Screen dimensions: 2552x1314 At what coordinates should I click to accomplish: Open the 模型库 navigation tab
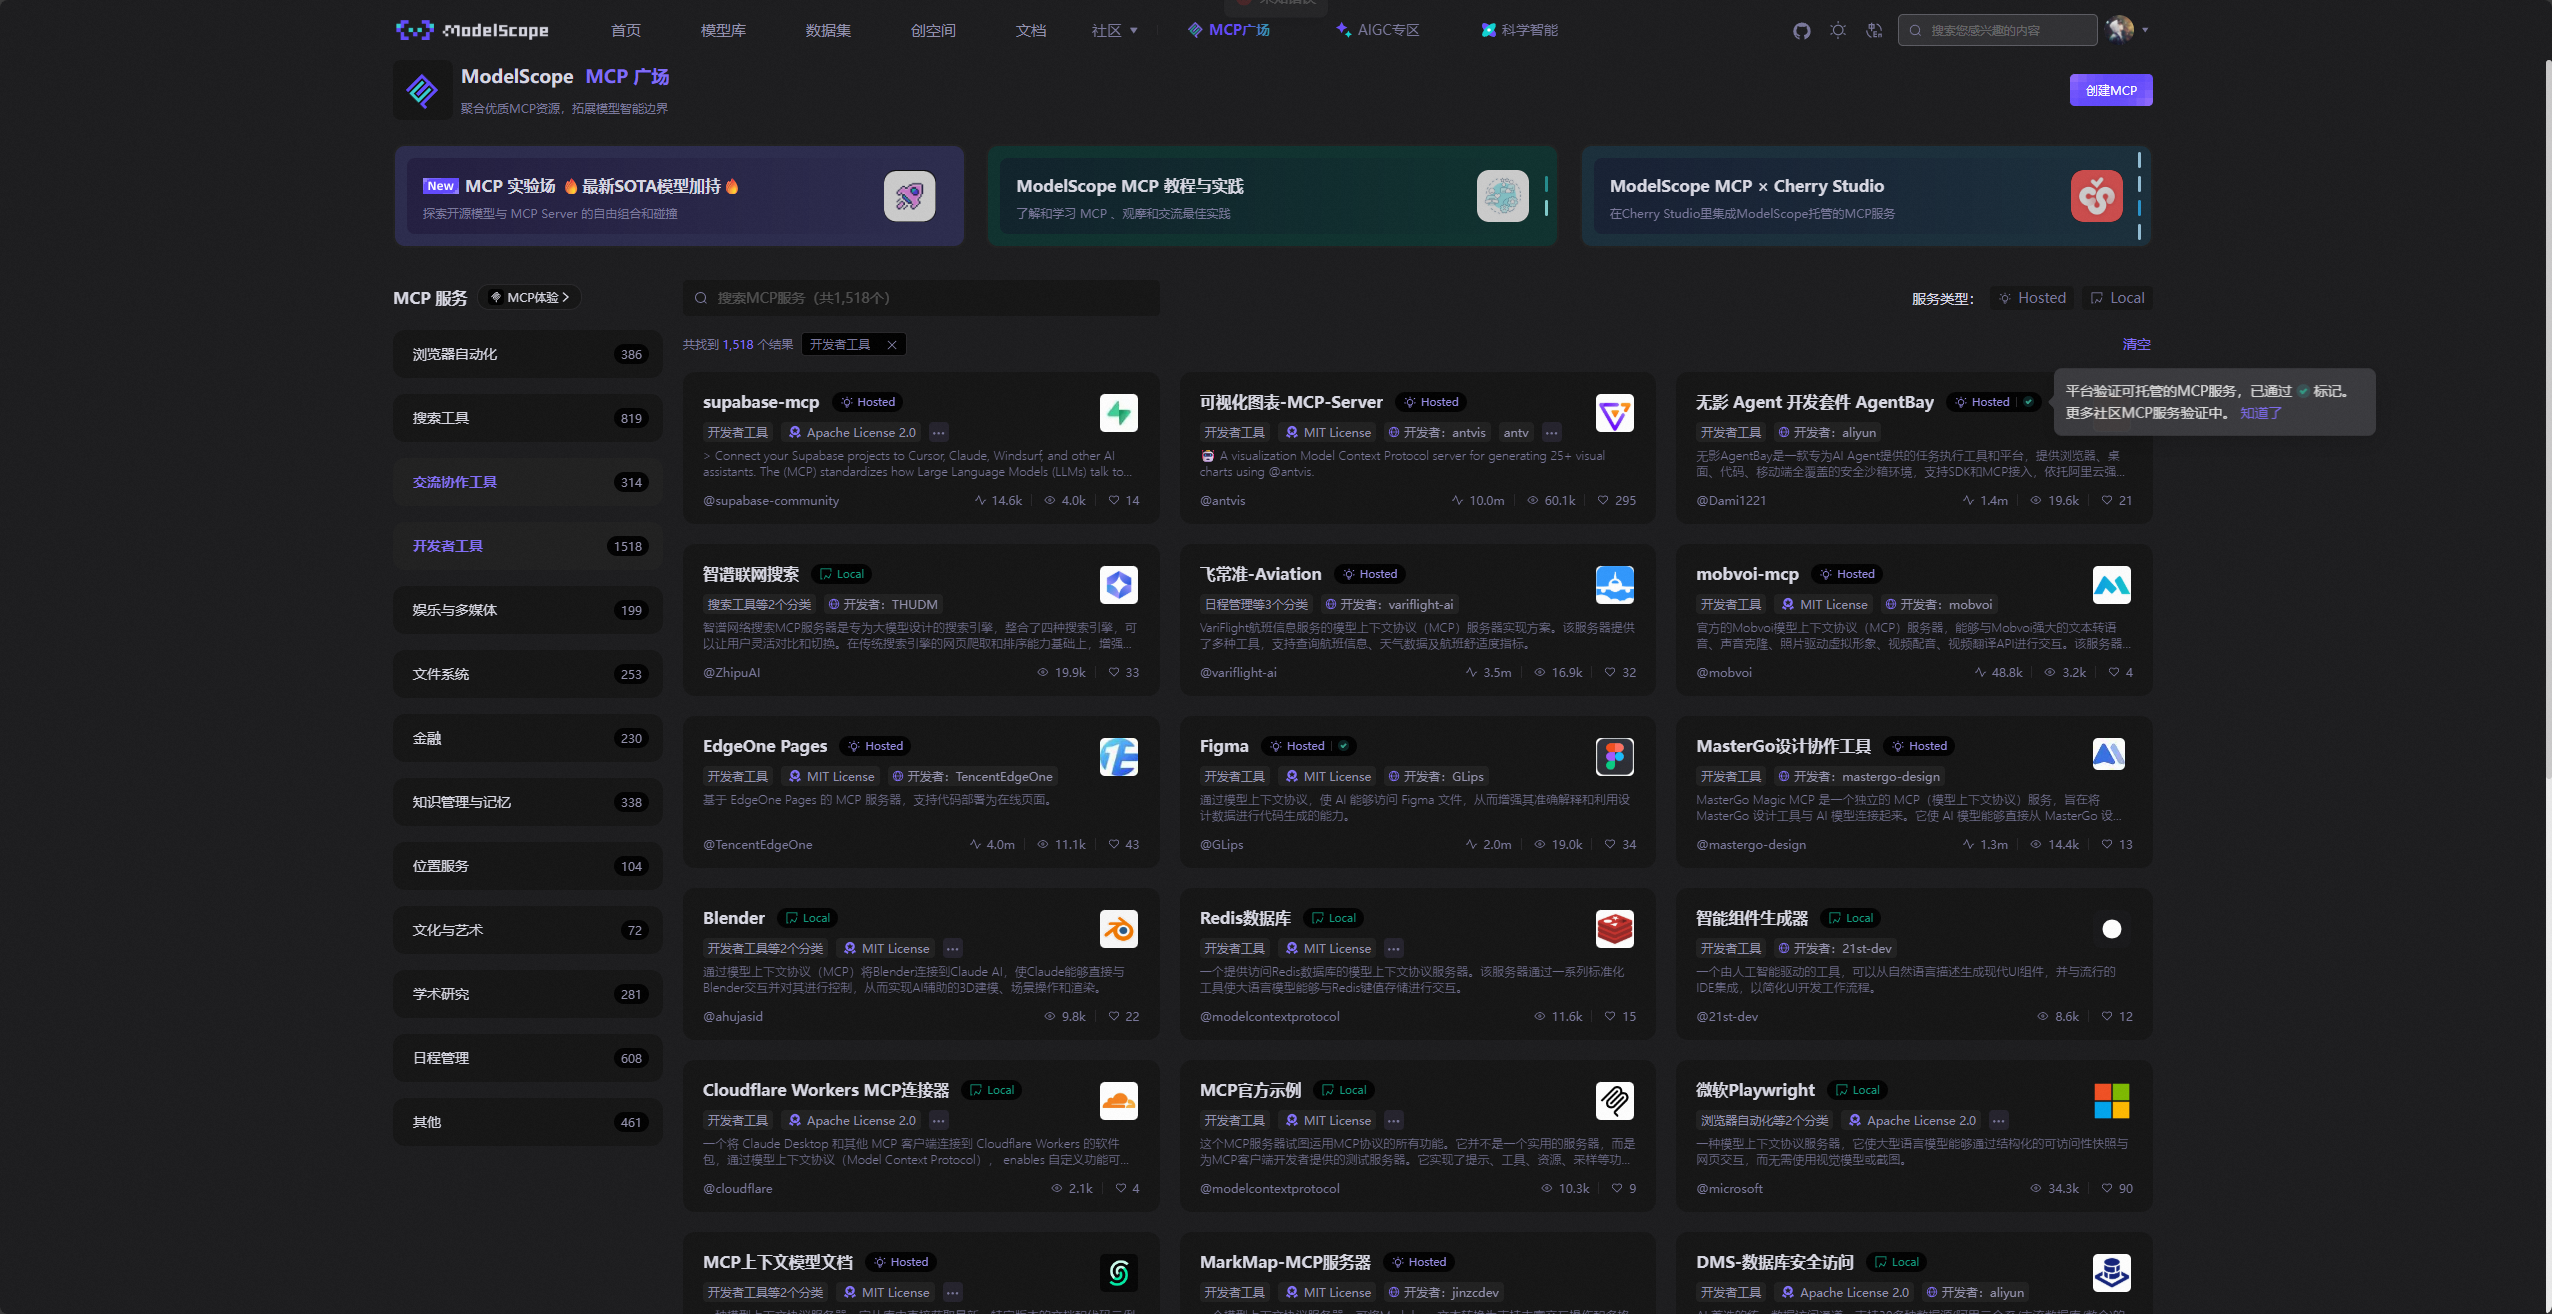click(x=722, y=31)
